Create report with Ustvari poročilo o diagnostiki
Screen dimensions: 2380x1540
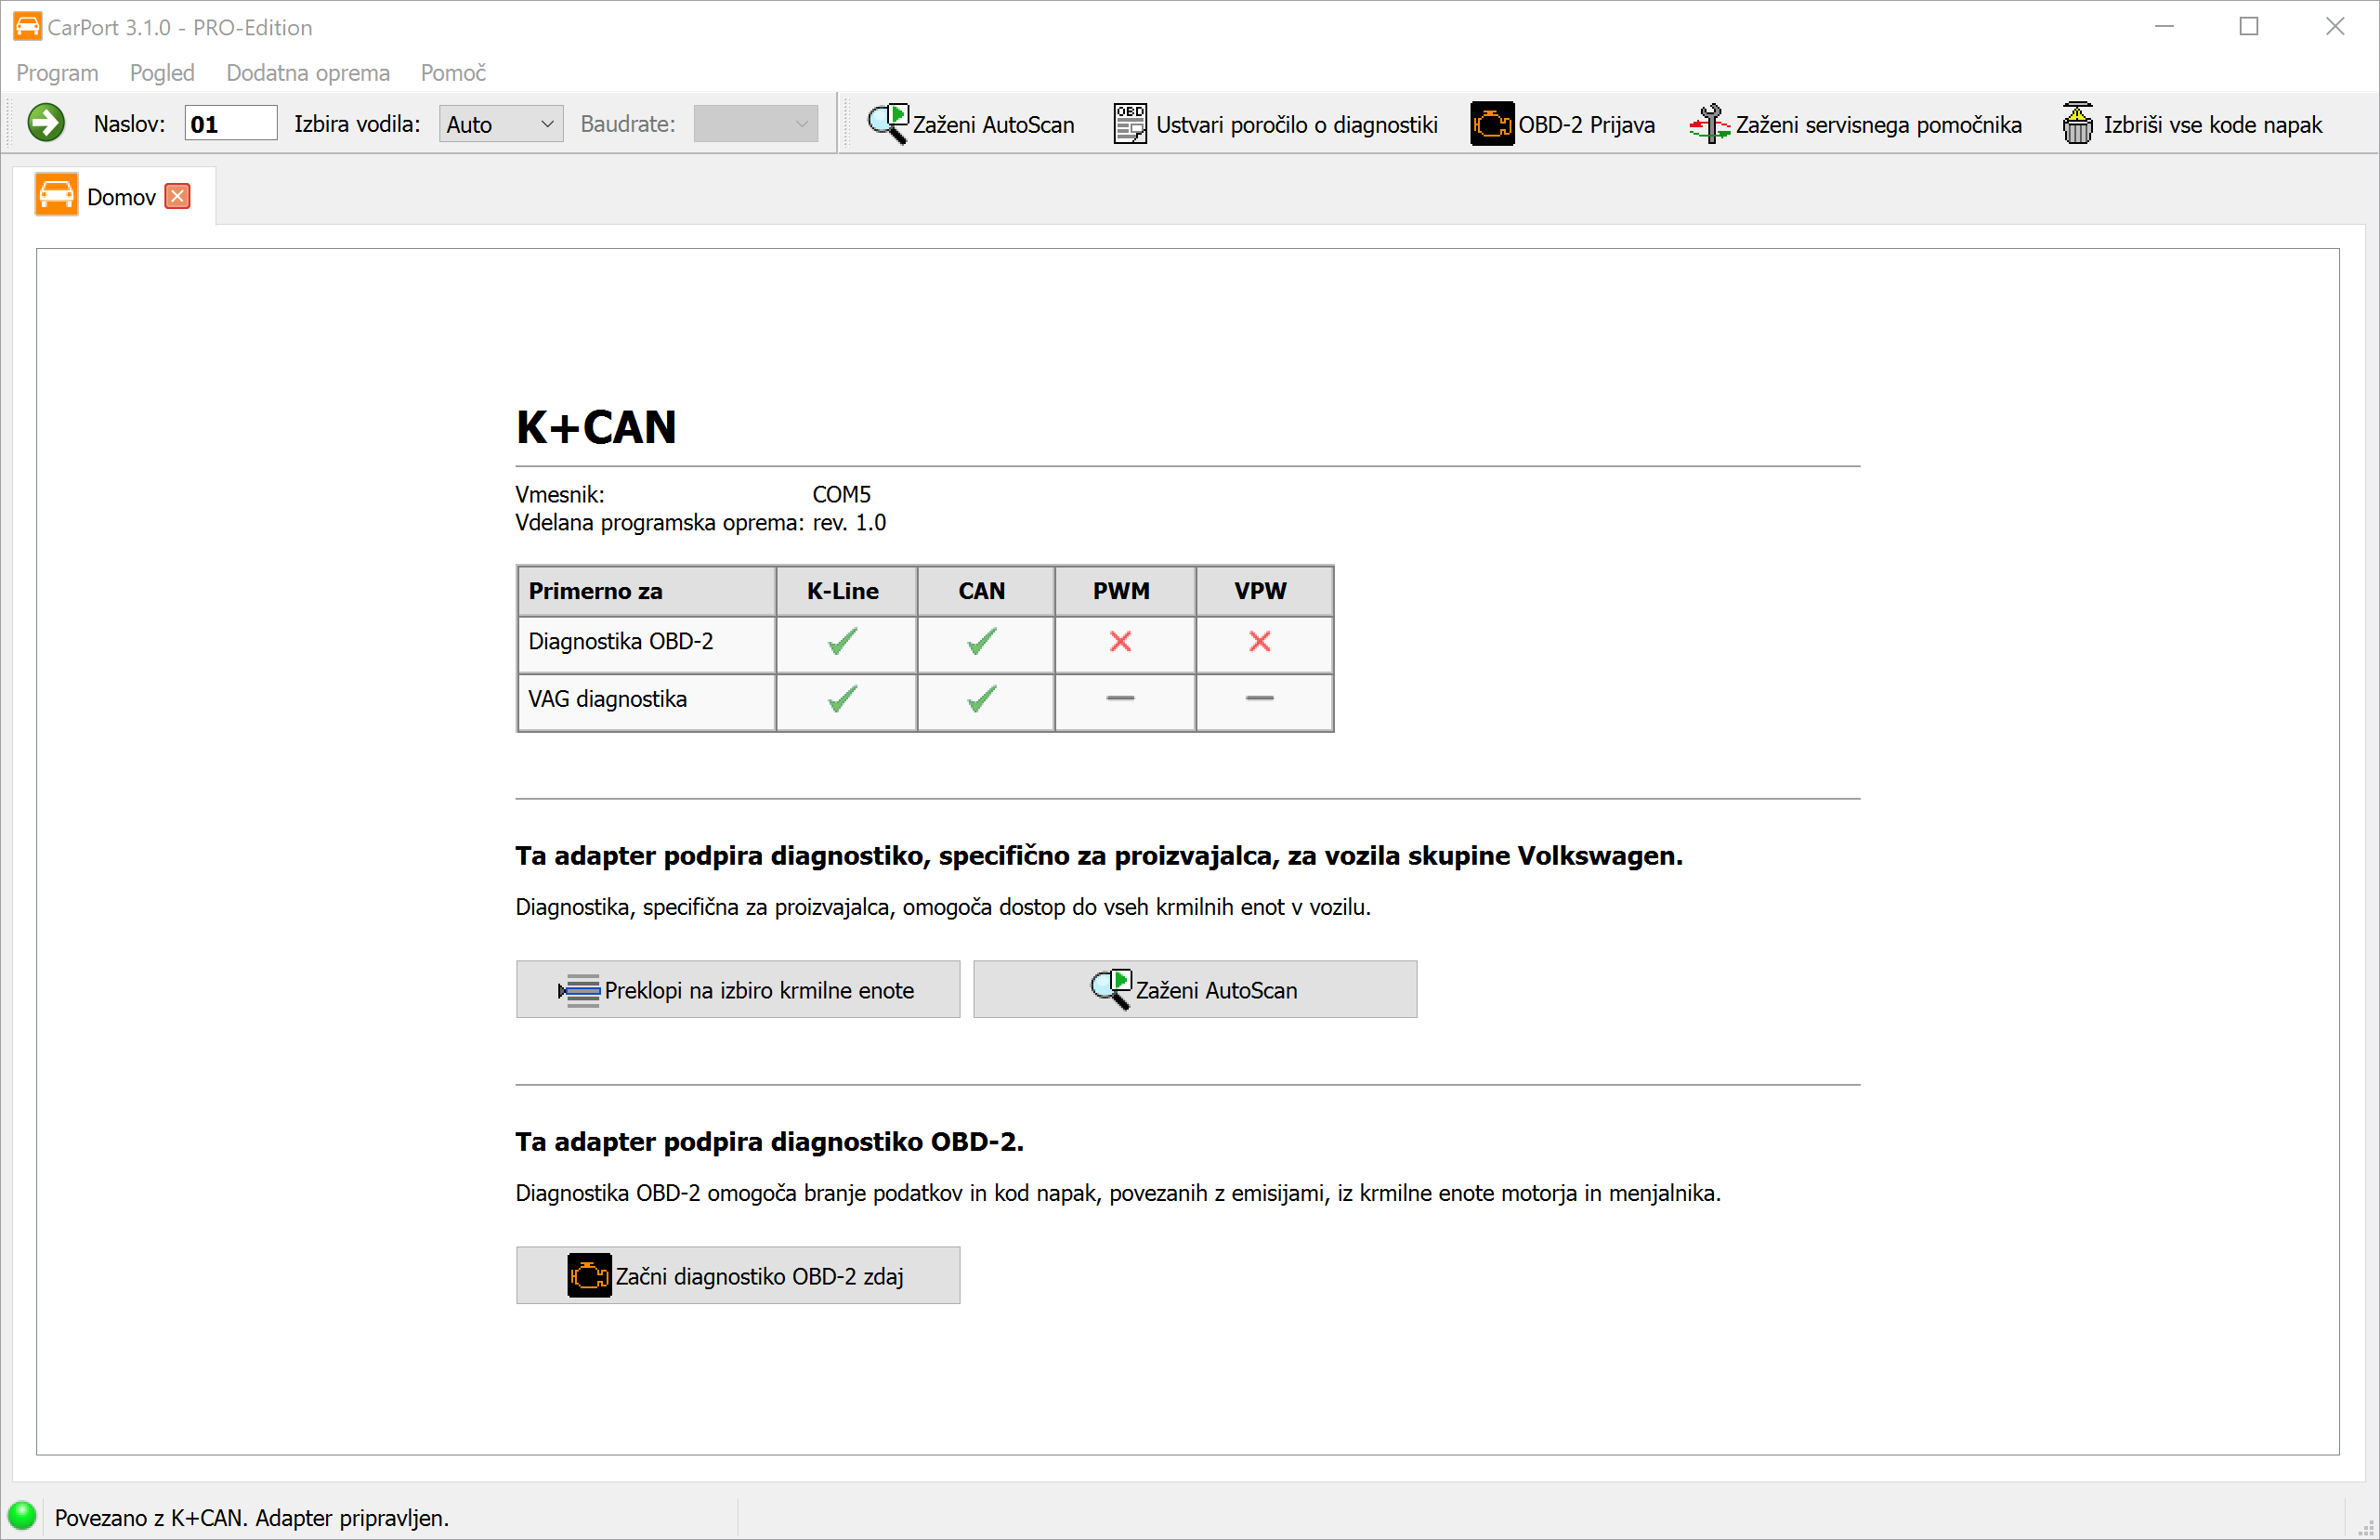coord(1275,124)
